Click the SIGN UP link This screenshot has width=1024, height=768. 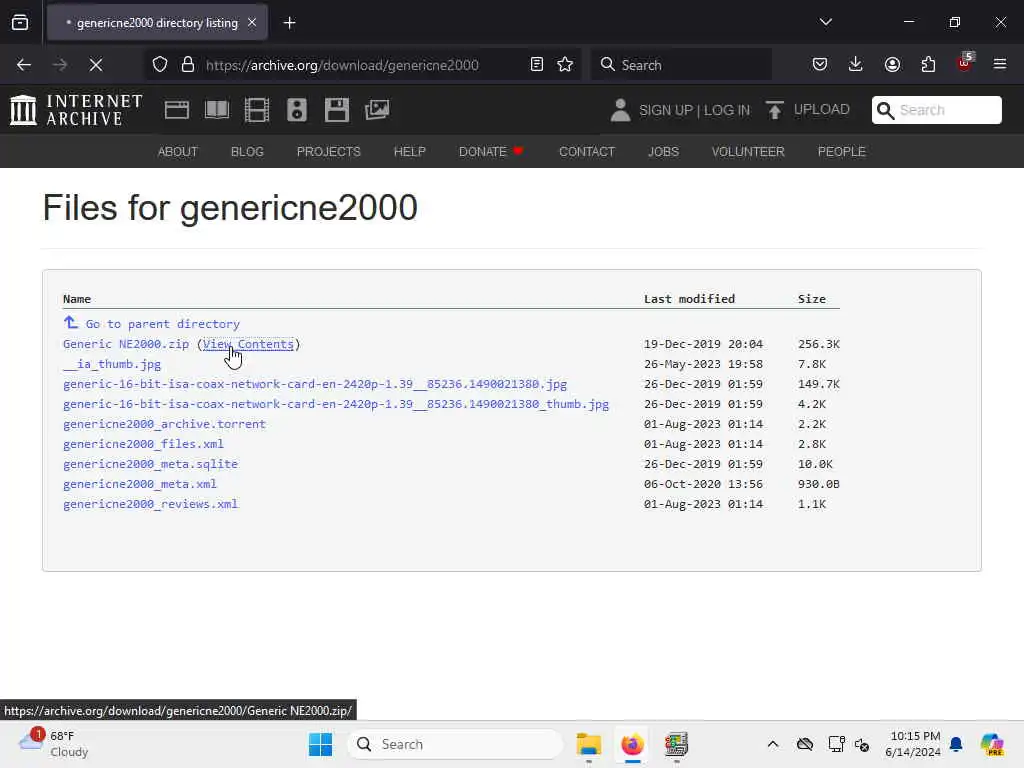click(665, 110)
